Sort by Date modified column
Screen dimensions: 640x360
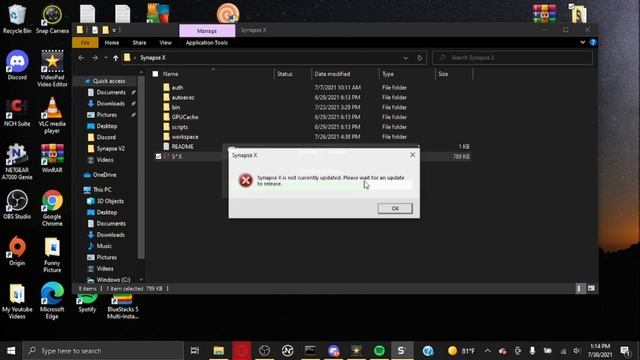click(332, 74)
